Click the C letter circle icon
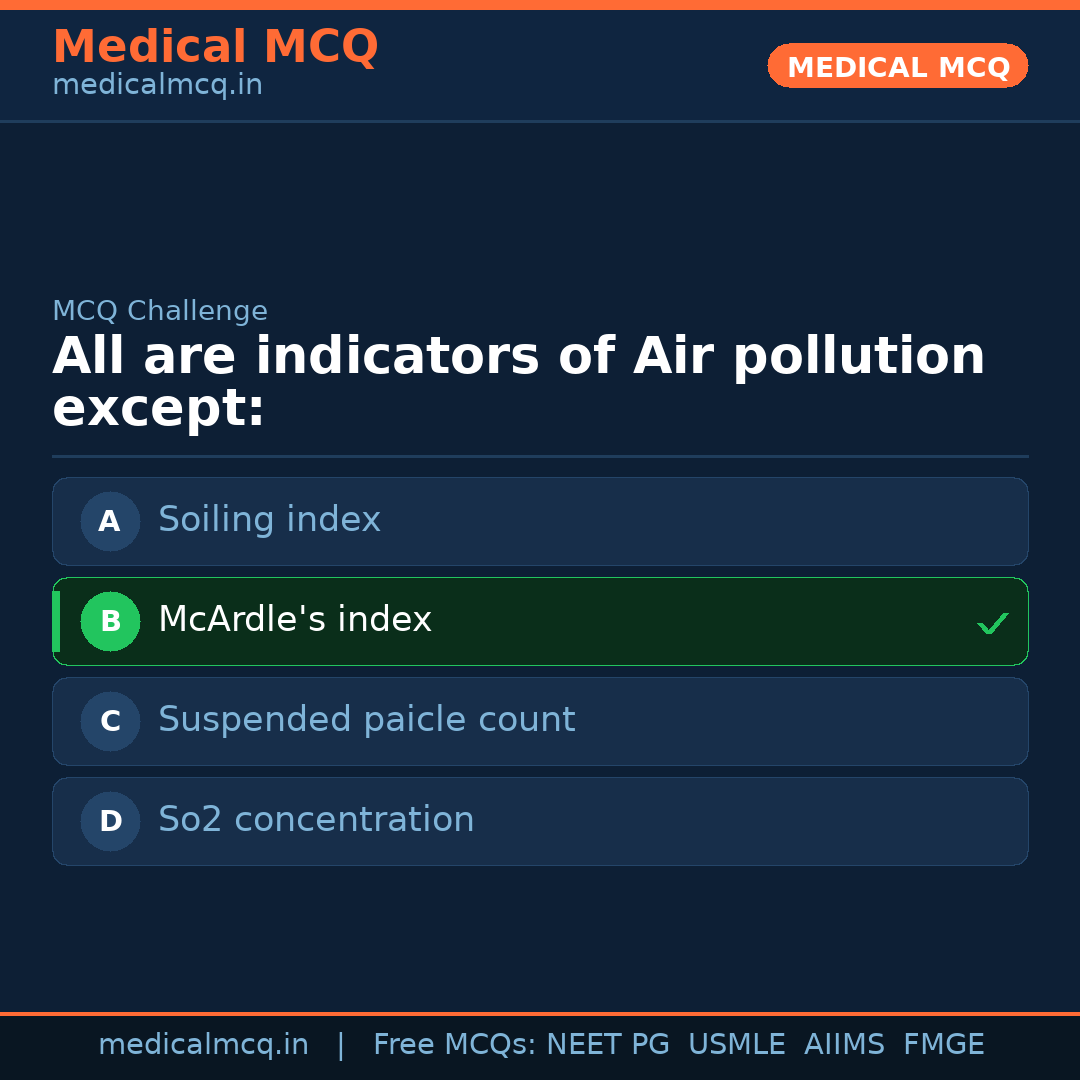 tap(110, 721)
